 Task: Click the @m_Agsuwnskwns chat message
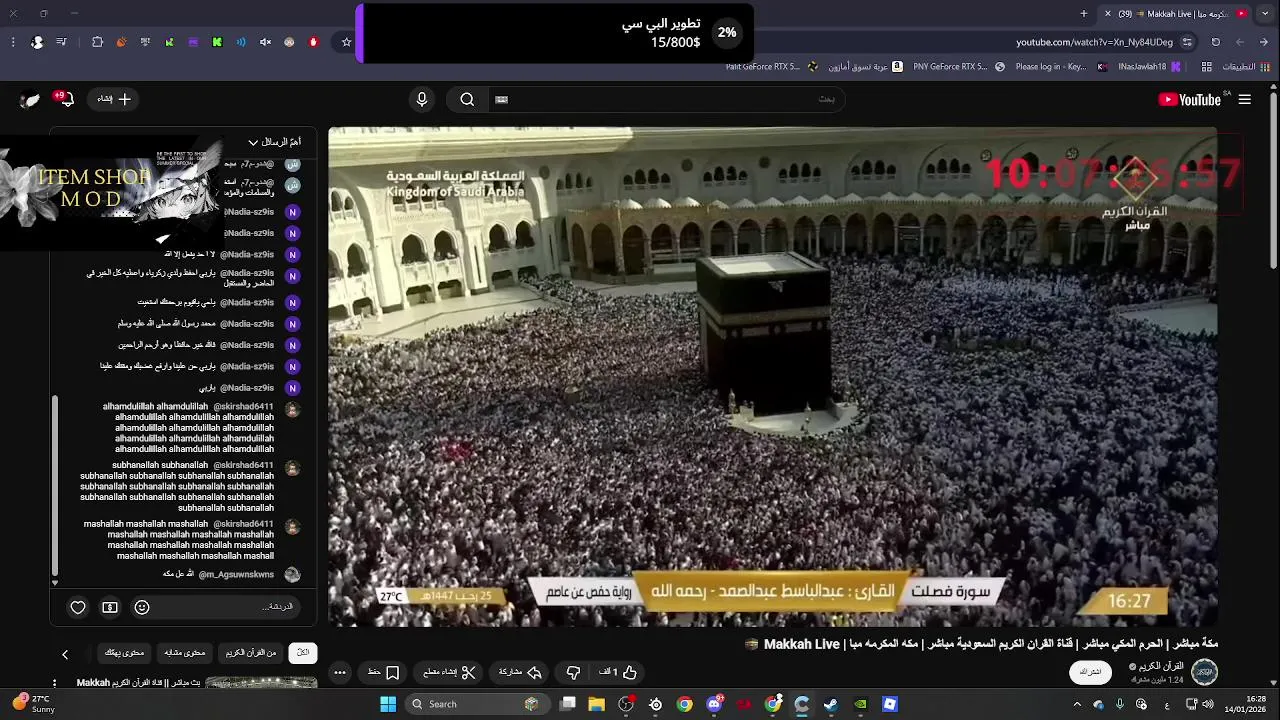(230, 574)
